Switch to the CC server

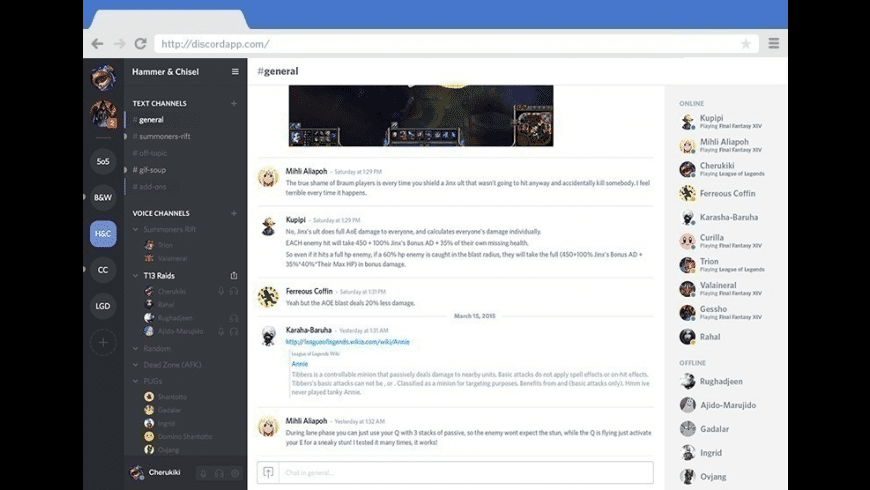[x=103, y=270]
